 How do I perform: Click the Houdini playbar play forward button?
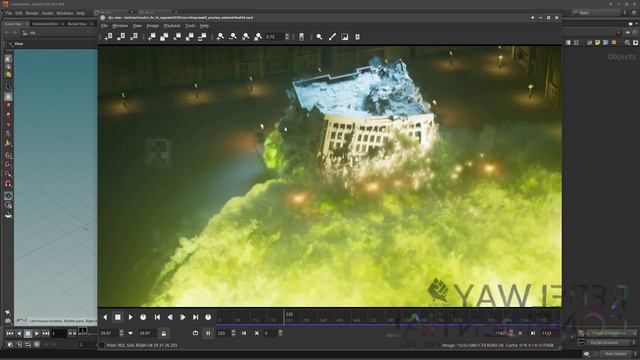pyautogui.click(x=37, y=333)
